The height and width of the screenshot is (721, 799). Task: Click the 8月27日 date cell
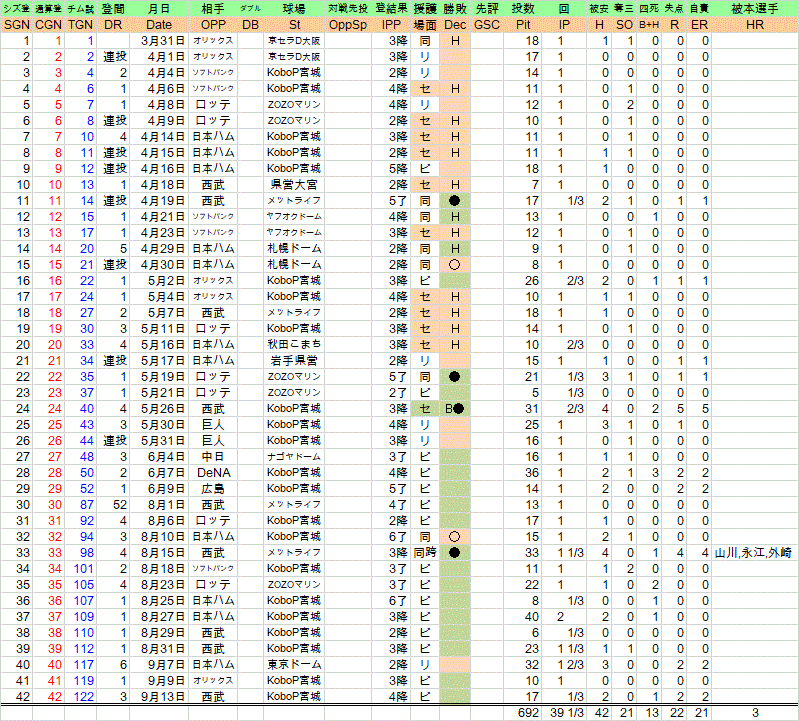pyautogui.click(x=159, y=617)
